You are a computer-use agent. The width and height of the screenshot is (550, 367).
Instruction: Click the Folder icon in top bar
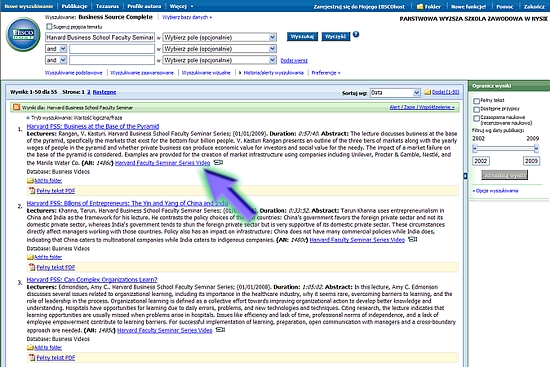(x=420, y=6)
